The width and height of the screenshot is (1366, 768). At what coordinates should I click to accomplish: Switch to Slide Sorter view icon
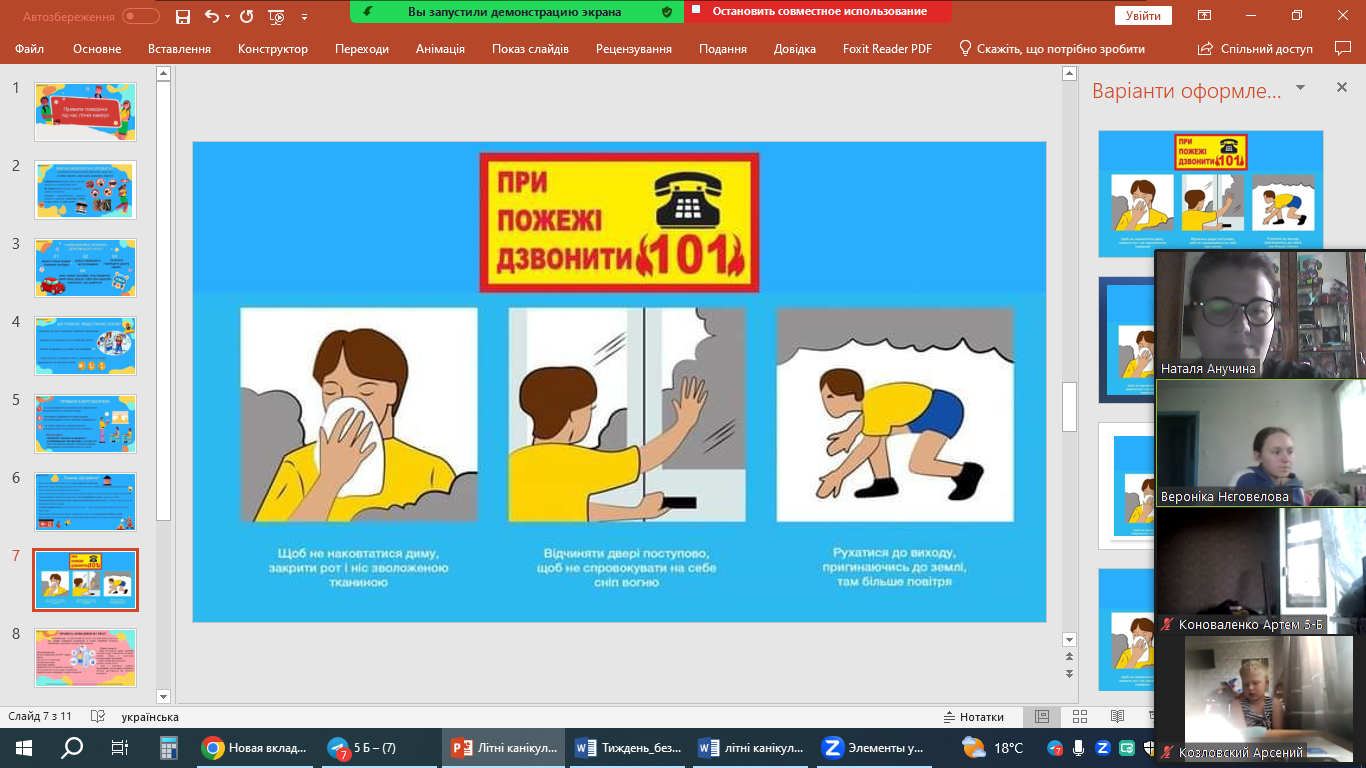1079,717
